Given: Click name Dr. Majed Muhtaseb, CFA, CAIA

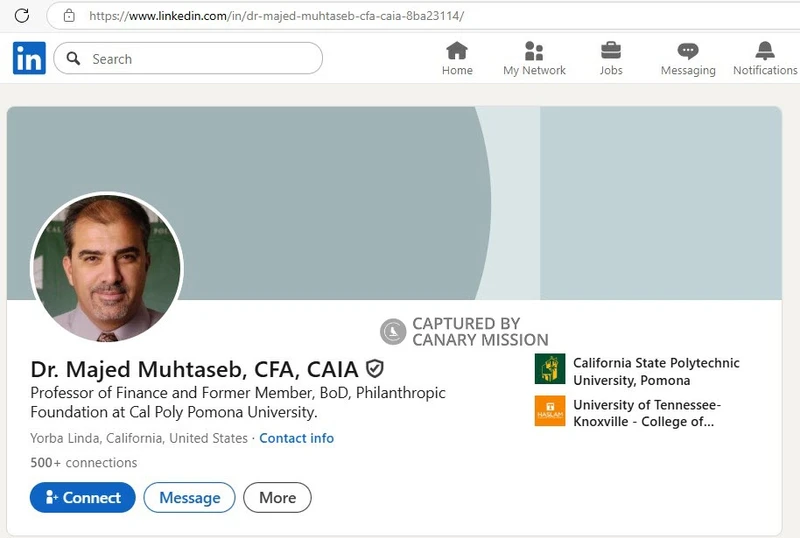Looking at the screenshot, I should (194, 369).
